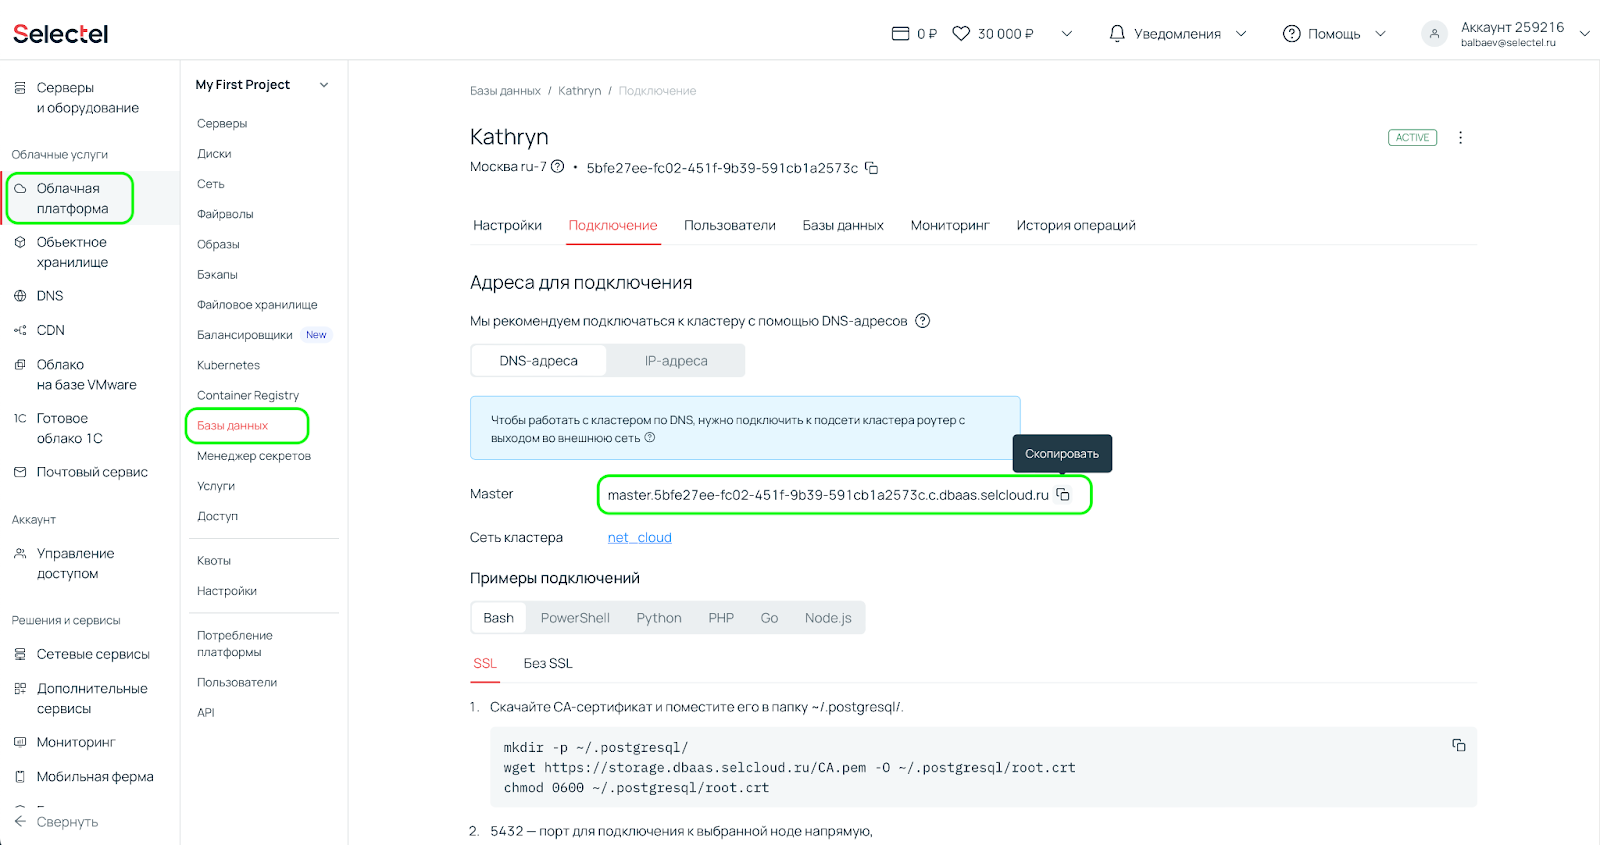The height and width of the screenshot is (845, 1600).
Task: Select the DNS-адреса toggle option
Action: pyautogui.click(x=539, y=361)
